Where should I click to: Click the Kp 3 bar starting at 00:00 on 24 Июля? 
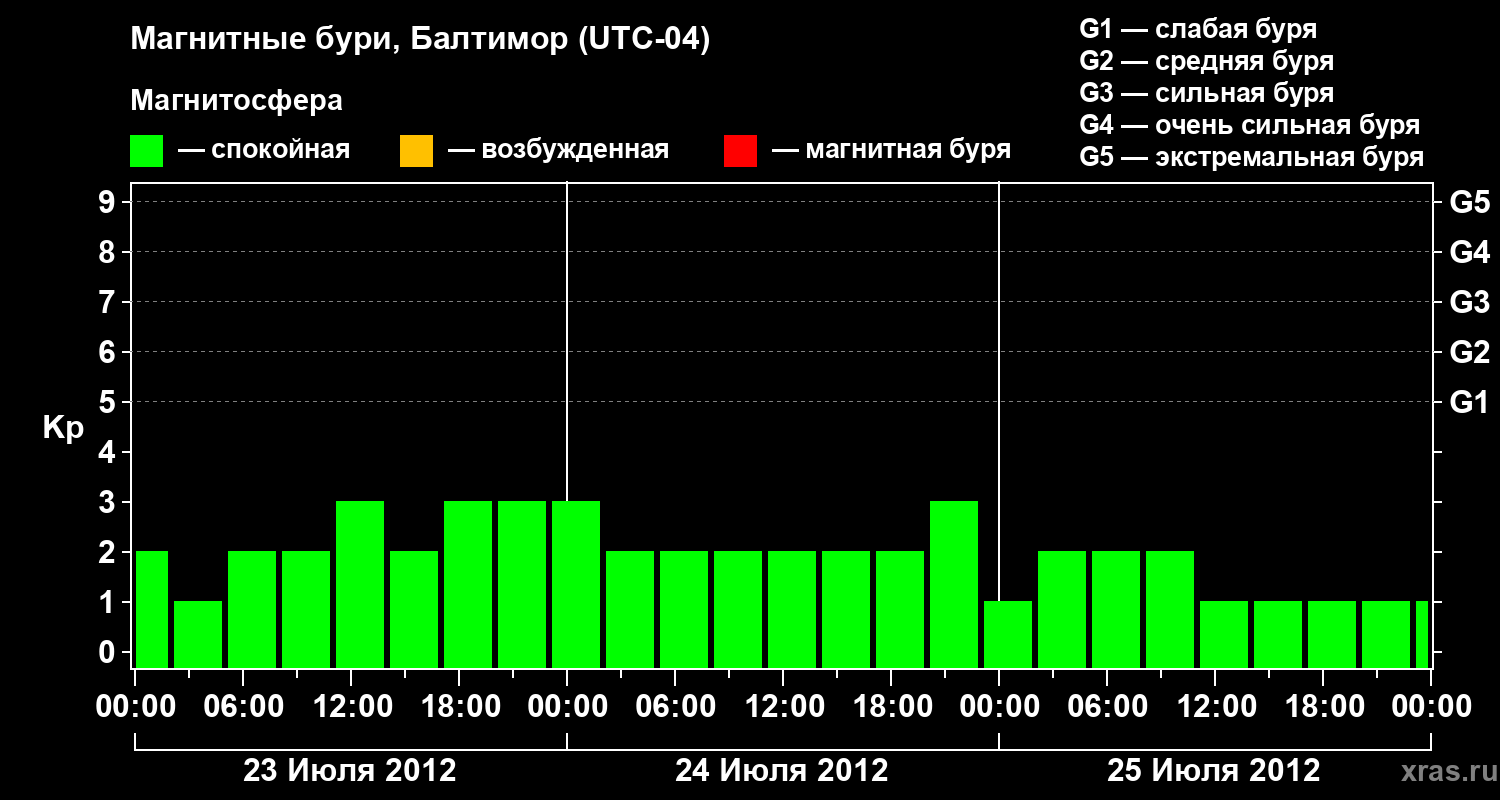tap(576, 584)
